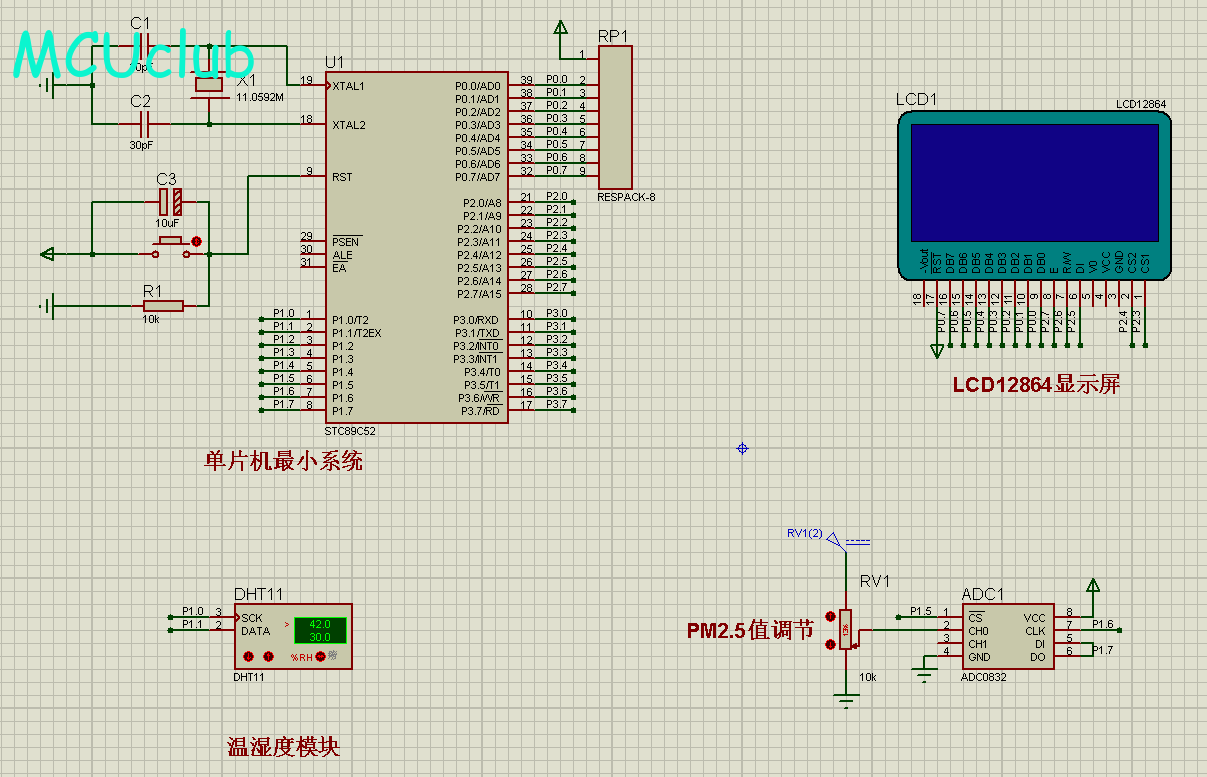Click the R1 10k resistor
Viewport: 1207px width, 777px height.
pyautogui.click(x=162, y=305)
